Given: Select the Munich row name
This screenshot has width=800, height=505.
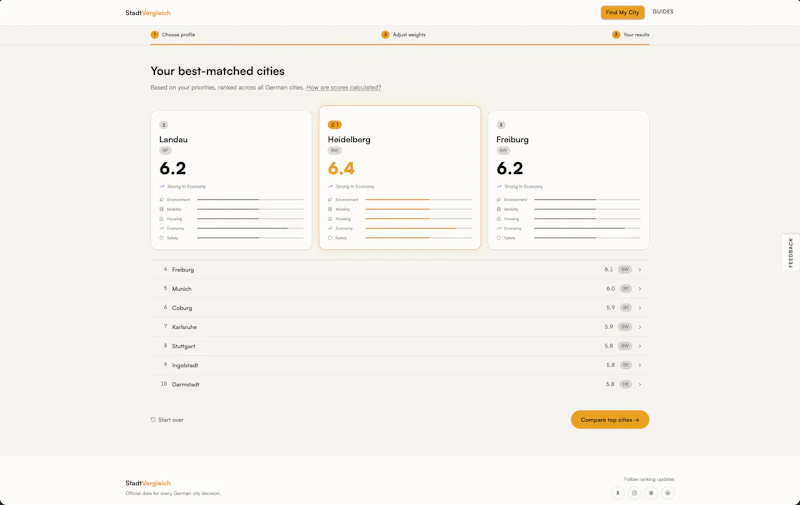Looking at the screenshot, I should click(x=182, y=289).
